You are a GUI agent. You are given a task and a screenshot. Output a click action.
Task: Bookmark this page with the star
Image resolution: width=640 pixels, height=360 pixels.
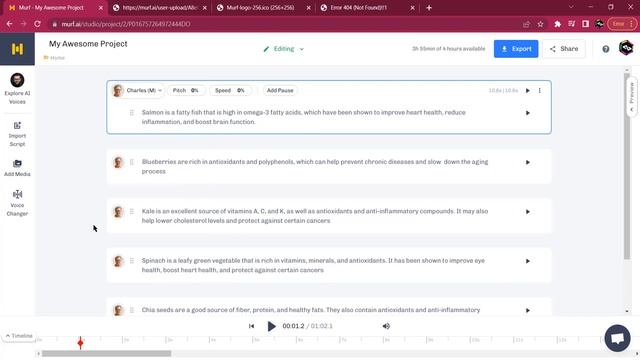[x=540, y=24]
